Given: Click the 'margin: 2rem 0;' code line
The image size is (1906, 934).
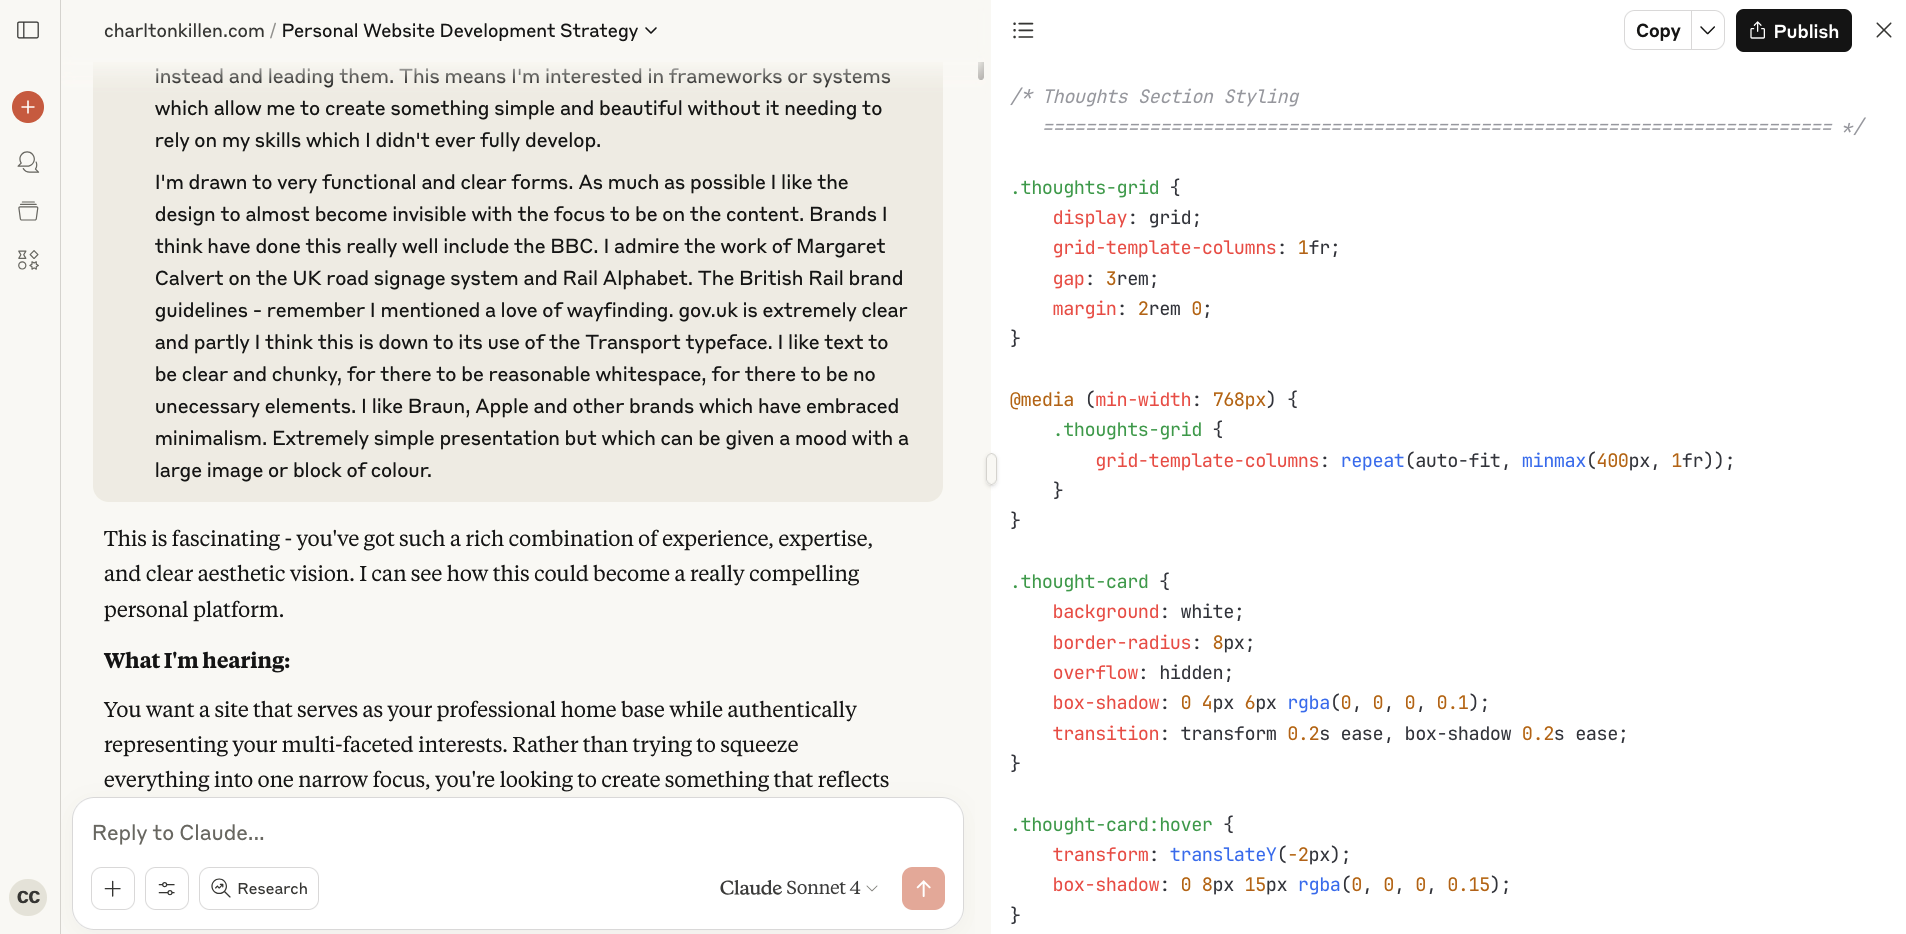Looking at the screenshot, I should click(x=1132, y=309).
